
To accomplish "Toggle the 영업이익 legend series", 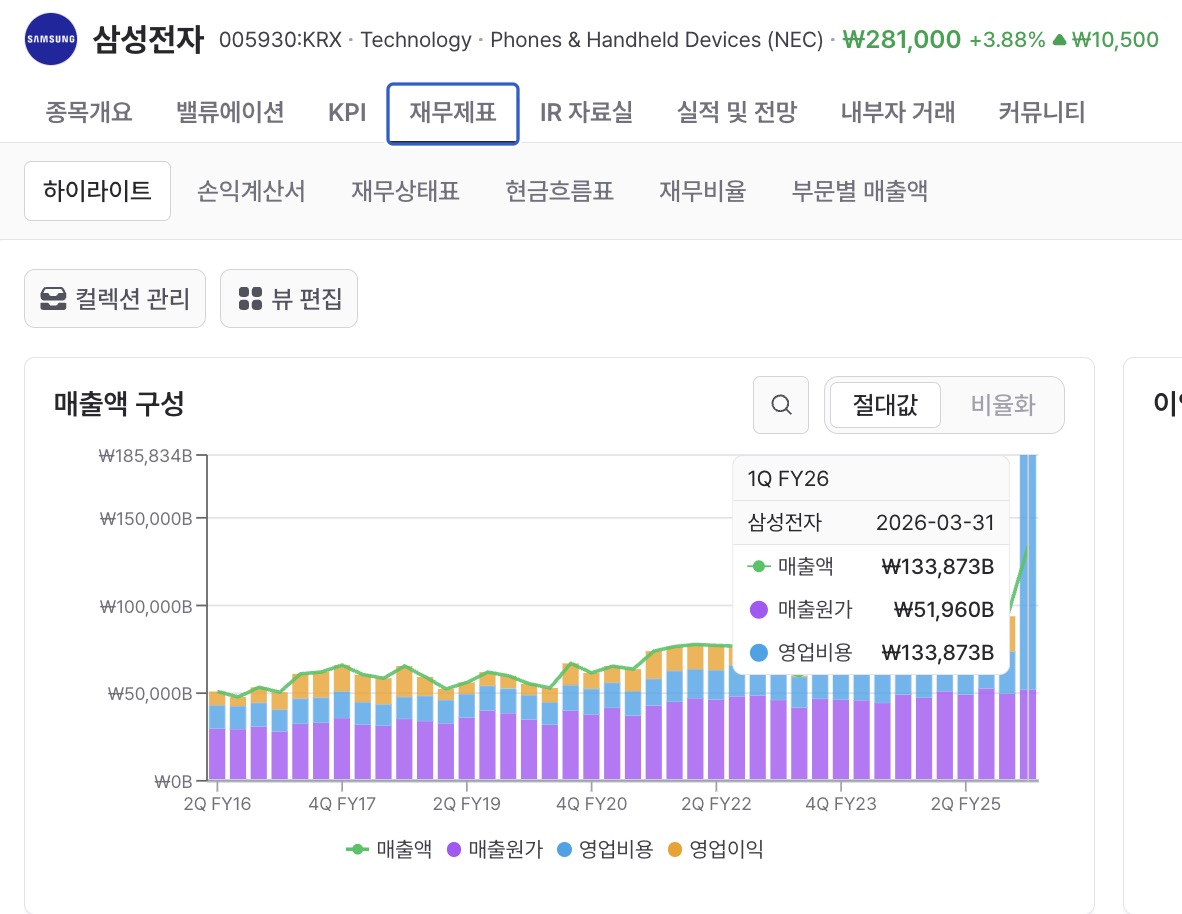I will coord(715,849).
